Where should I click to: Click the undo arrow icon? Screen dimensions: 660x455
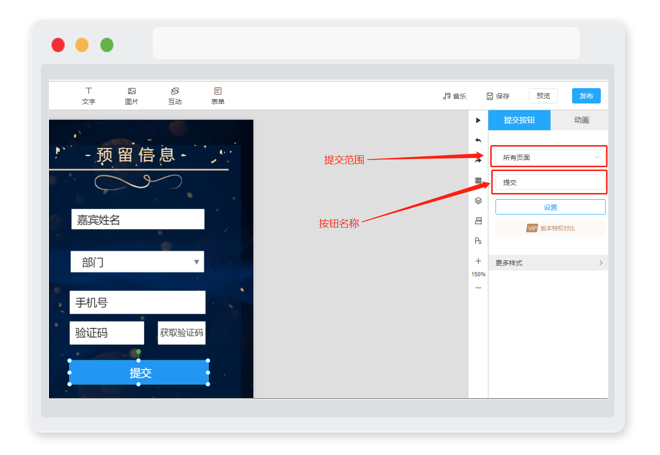(x=478, y=140)
